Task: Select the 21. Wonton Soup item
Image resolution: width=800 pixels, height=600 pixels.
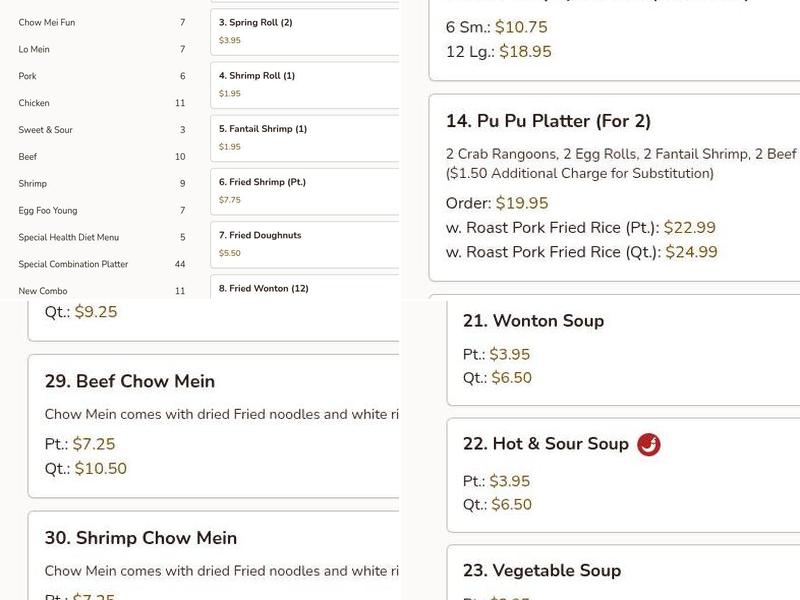Action: [x=530, y=320]
